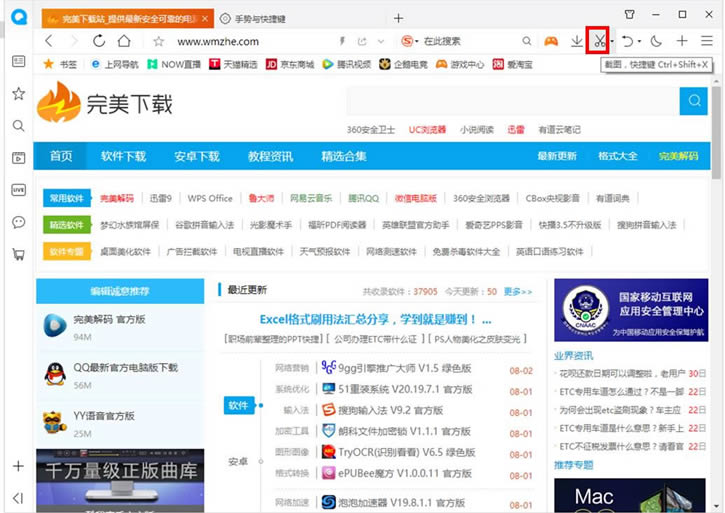Open the hamburger main menu

pos(707,41)
